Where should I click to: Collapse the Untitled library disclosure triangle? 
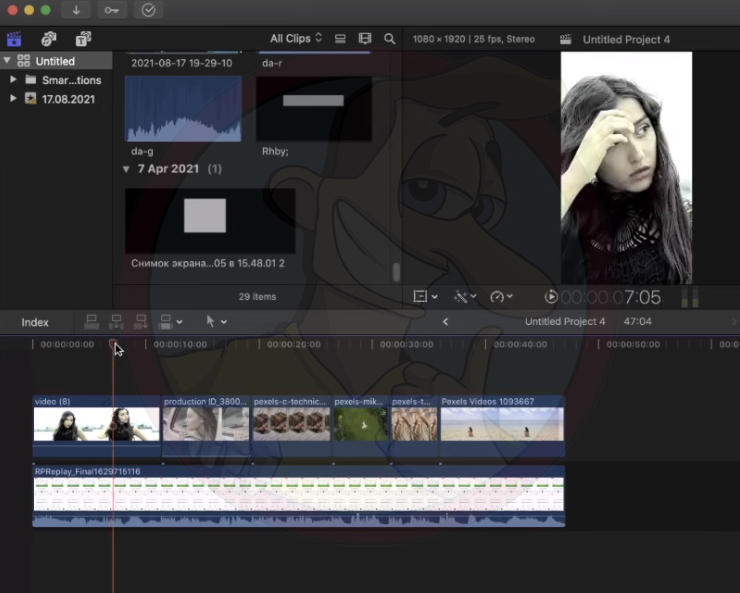(7, 60)
